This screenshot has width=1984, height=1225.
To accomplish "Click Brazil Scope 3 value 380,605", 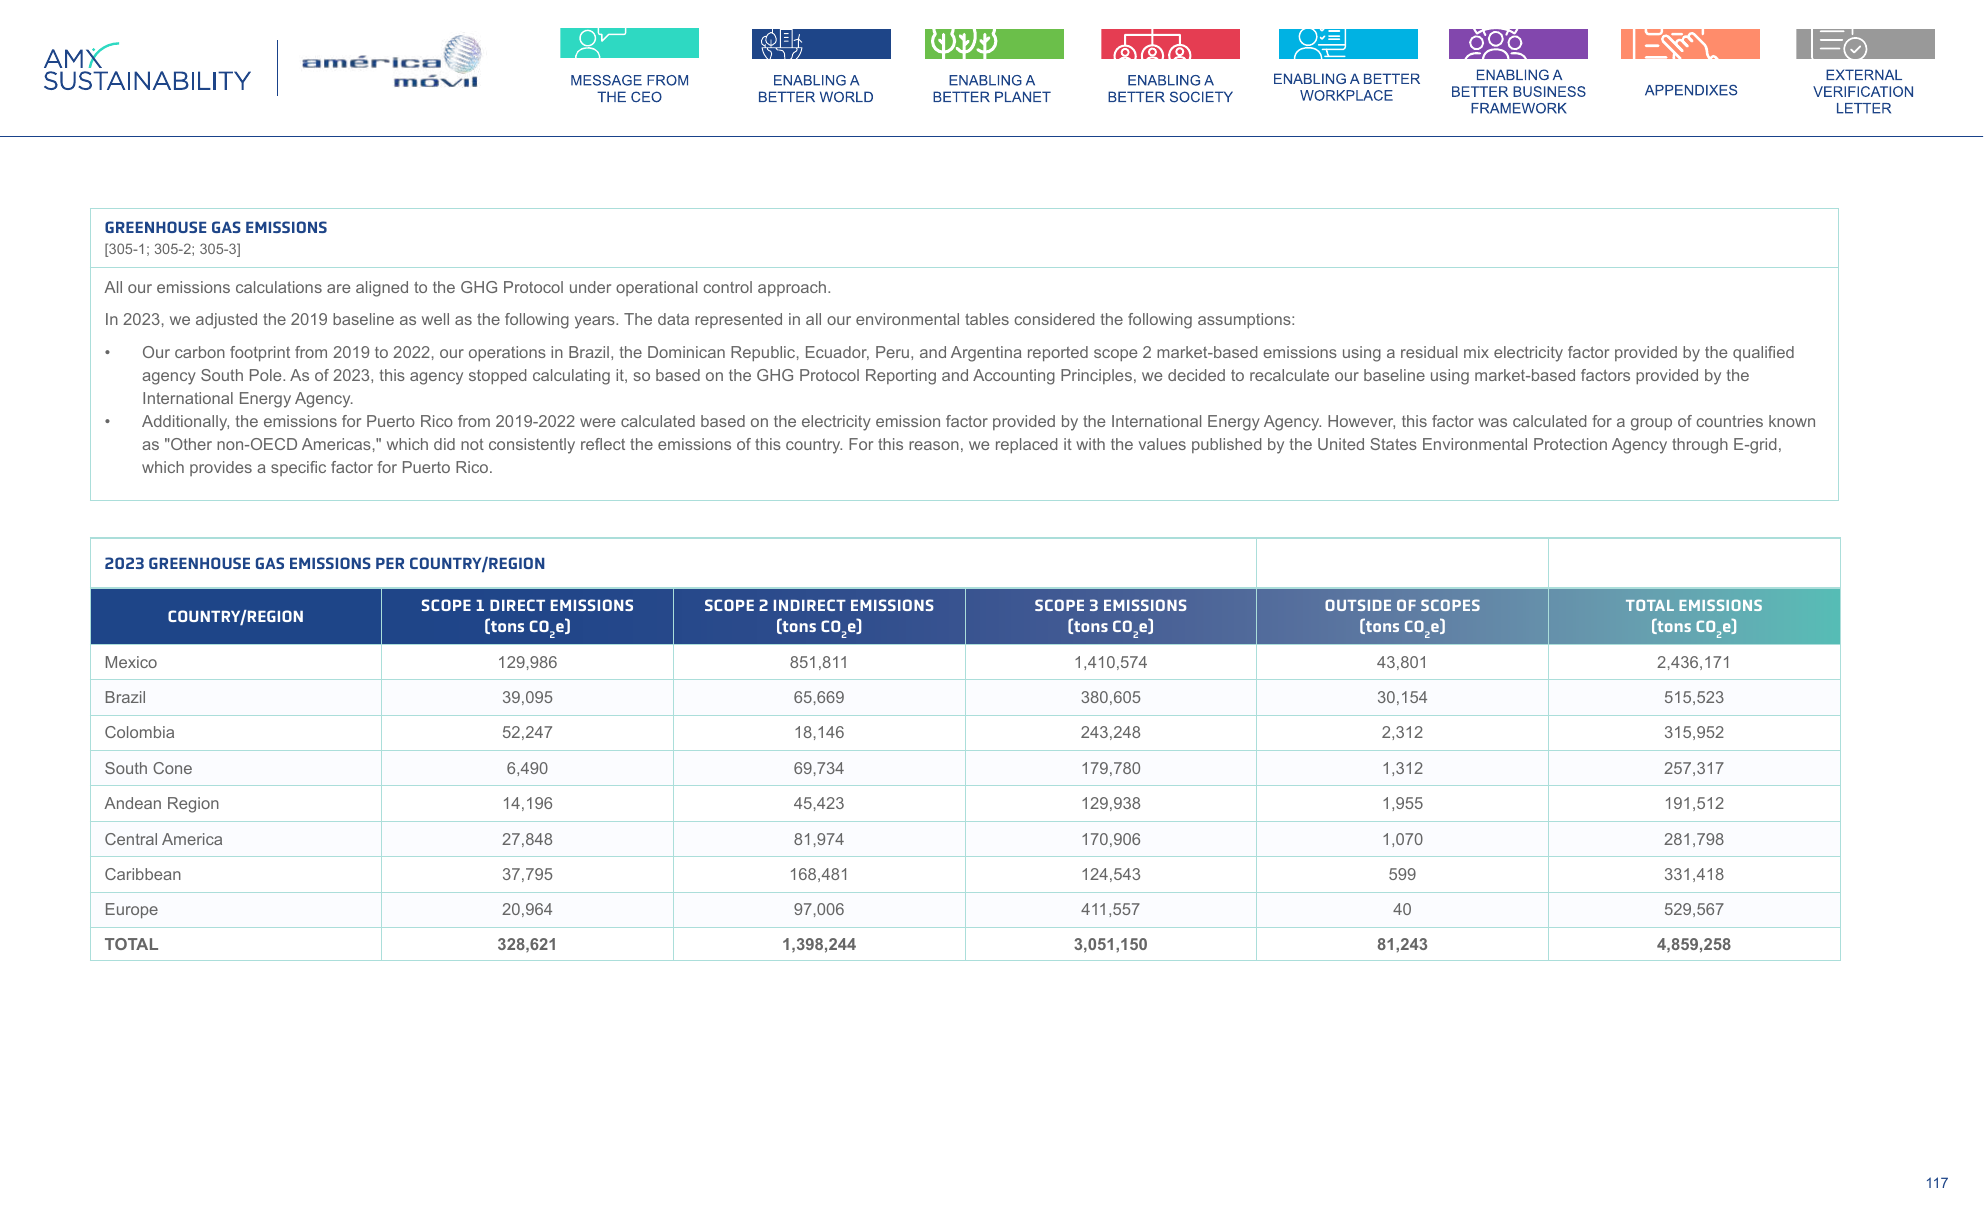I will click(1111, 698).
